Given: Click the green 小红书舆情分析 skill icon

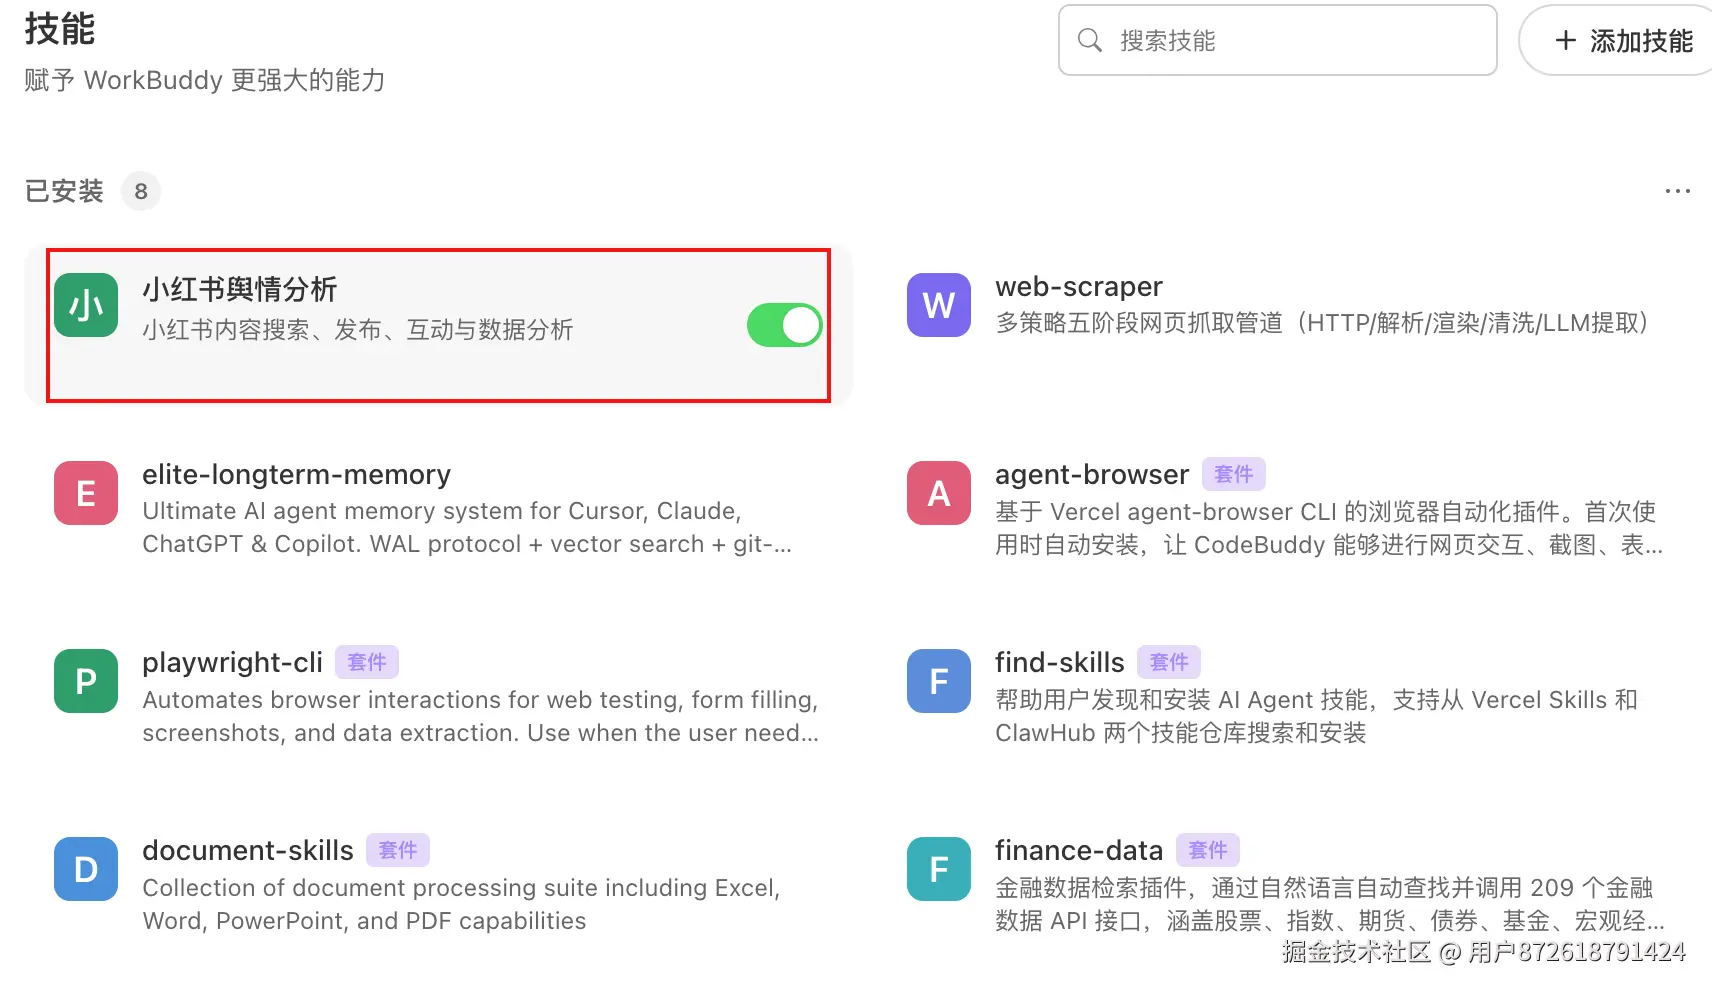Looking at the screenshot, I should tap(86, 305).
